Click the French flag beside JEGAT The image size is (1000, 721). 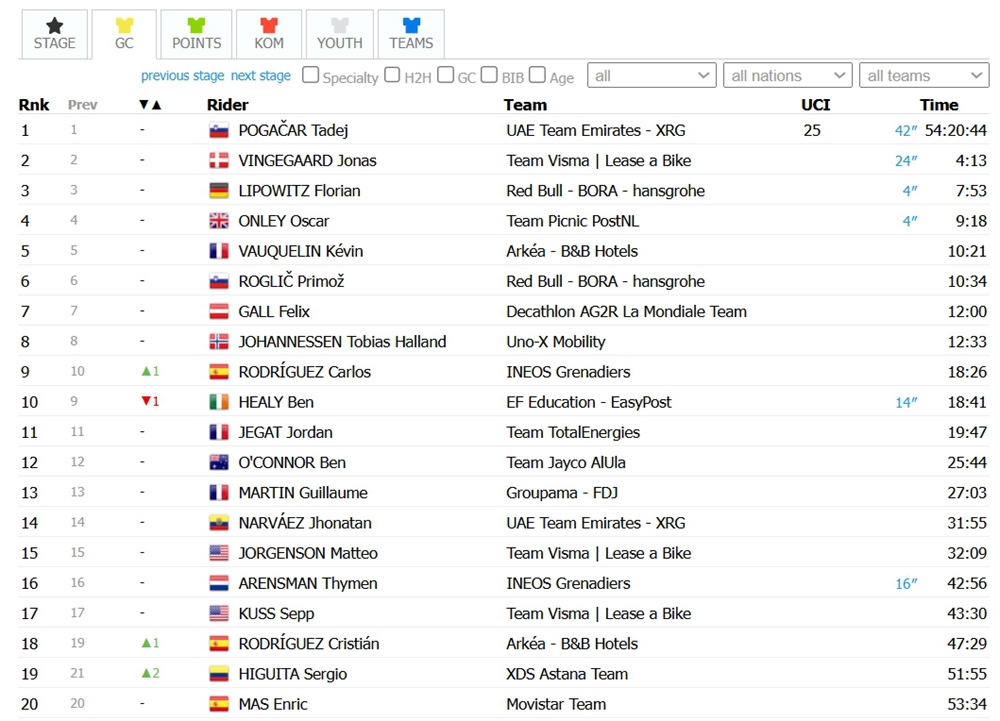tap(219, 432)
